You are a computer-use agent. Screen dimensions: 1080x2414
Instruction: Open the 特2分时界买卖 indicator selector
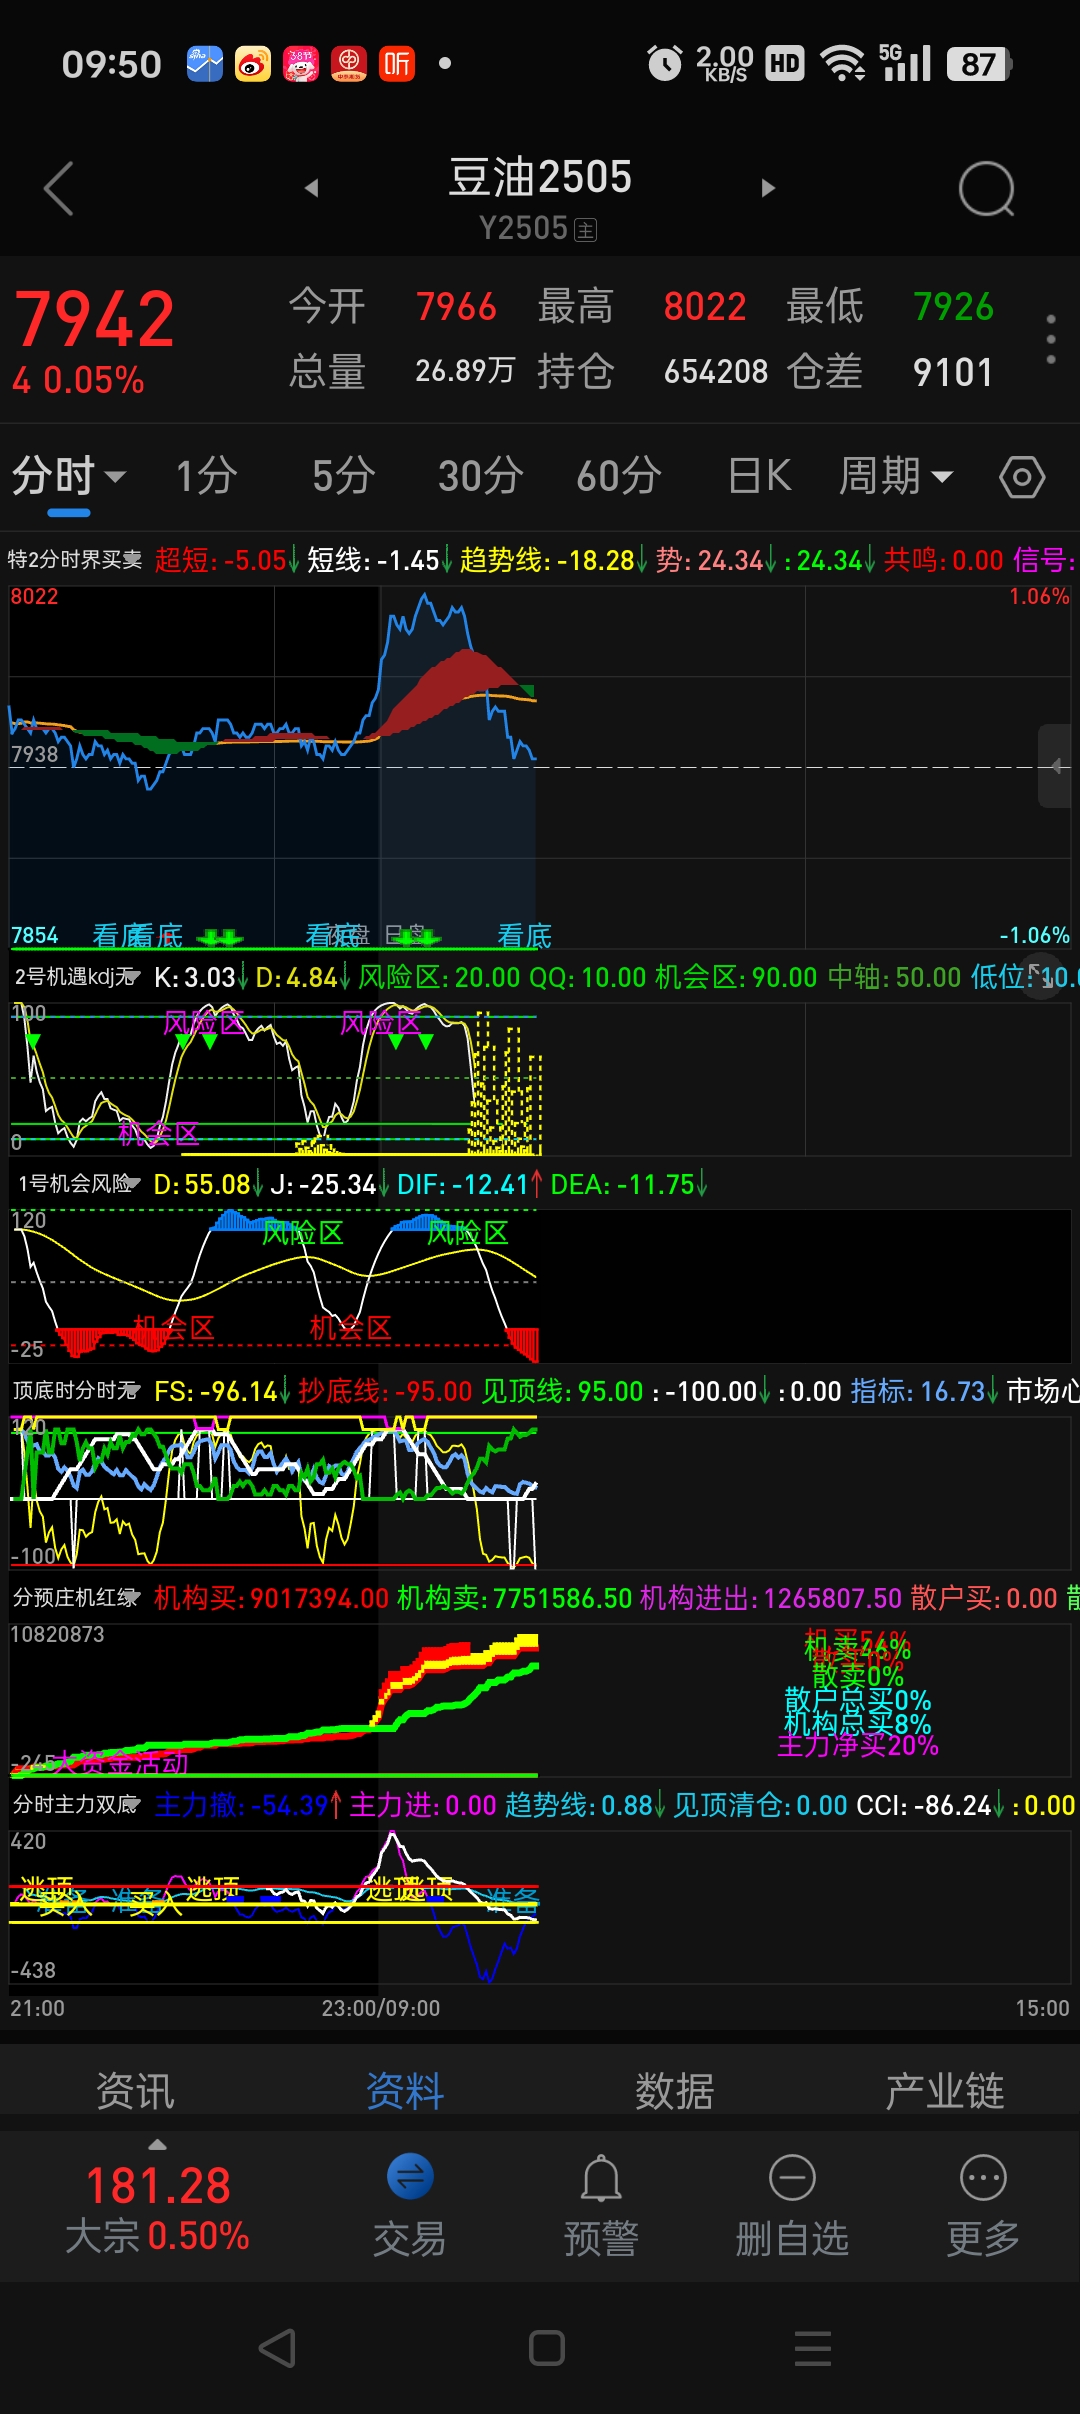tap(76, 560)
